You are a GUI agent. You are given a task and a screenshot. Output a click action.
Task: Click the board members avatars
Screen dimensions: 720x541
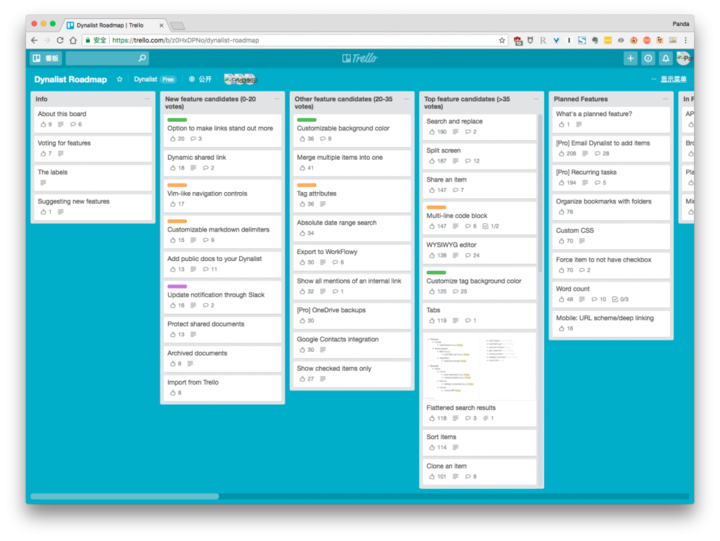coord(240,79)
